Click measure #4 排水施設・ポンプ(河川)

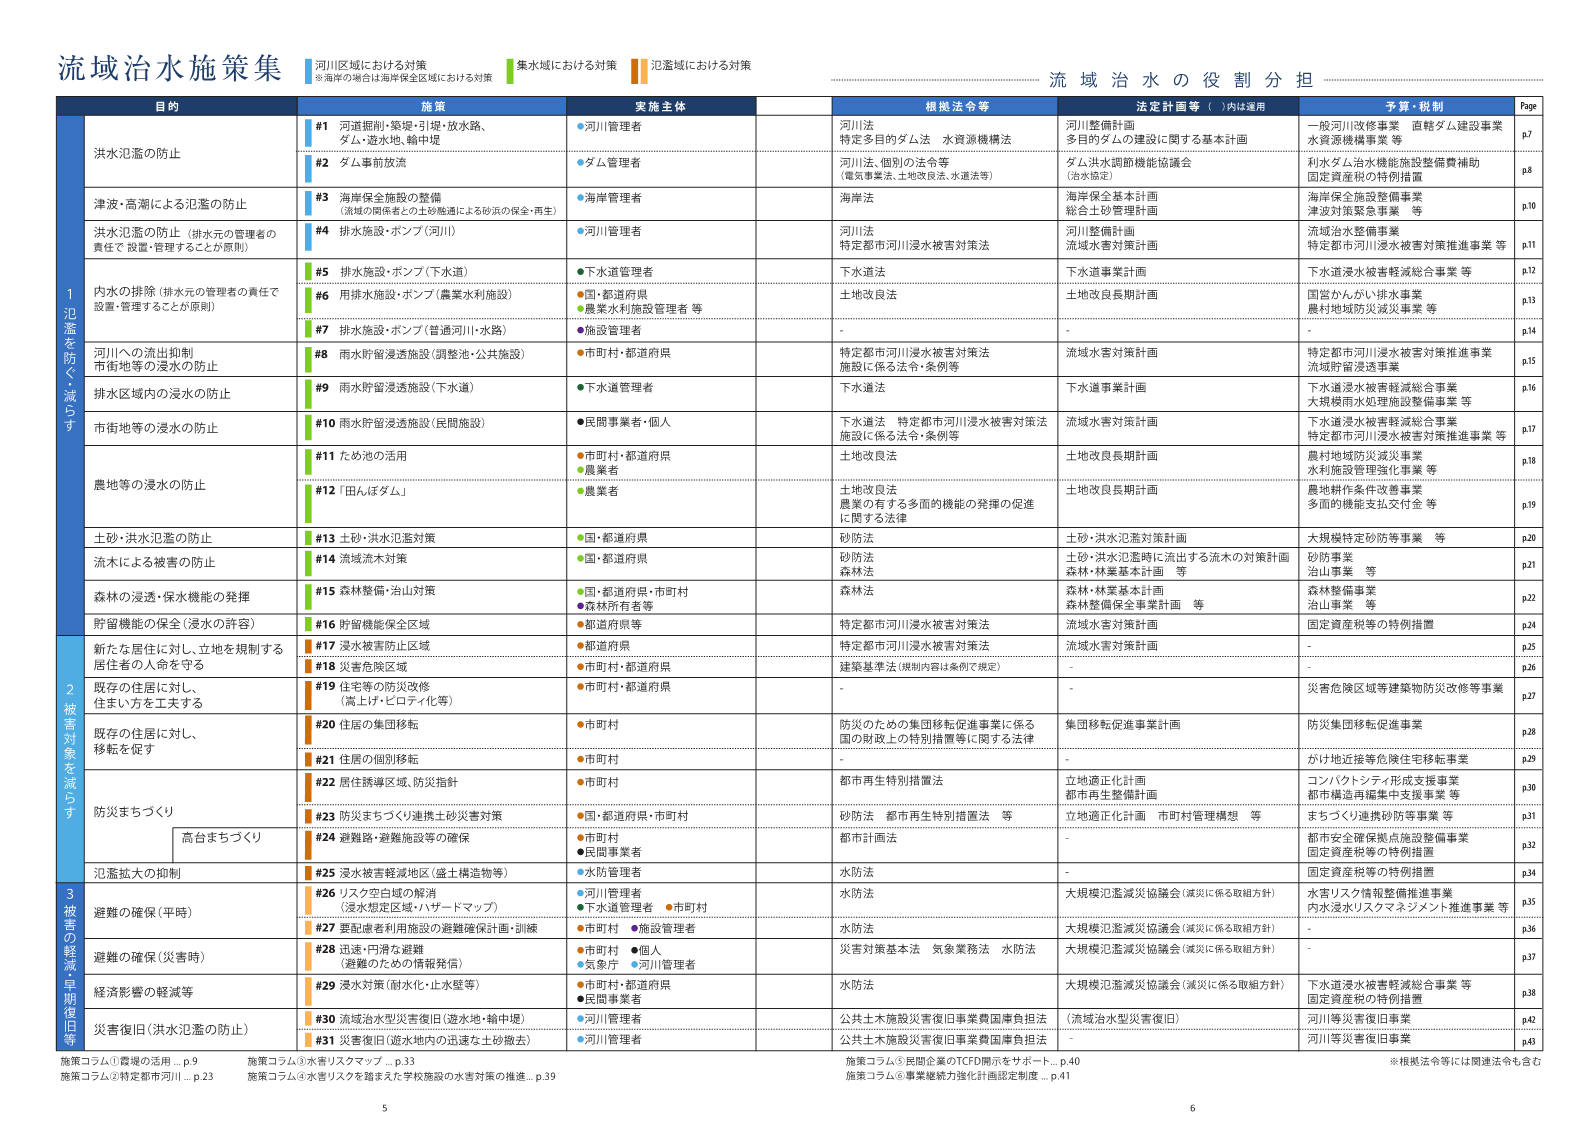tap(385, 231)
